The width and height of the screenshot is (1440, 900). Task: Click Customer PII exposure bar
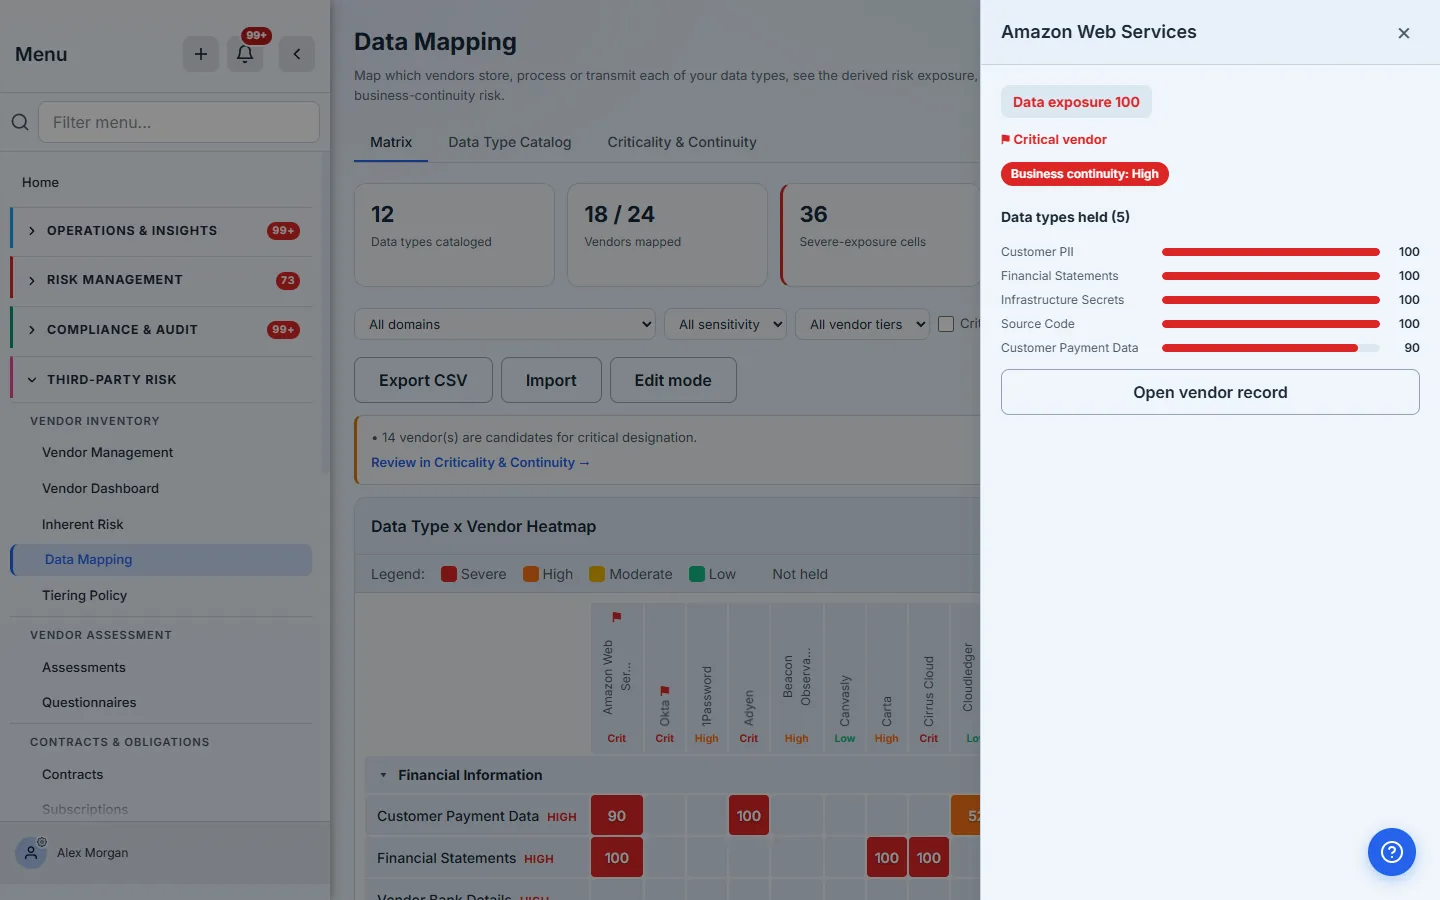click(1271, 252)
